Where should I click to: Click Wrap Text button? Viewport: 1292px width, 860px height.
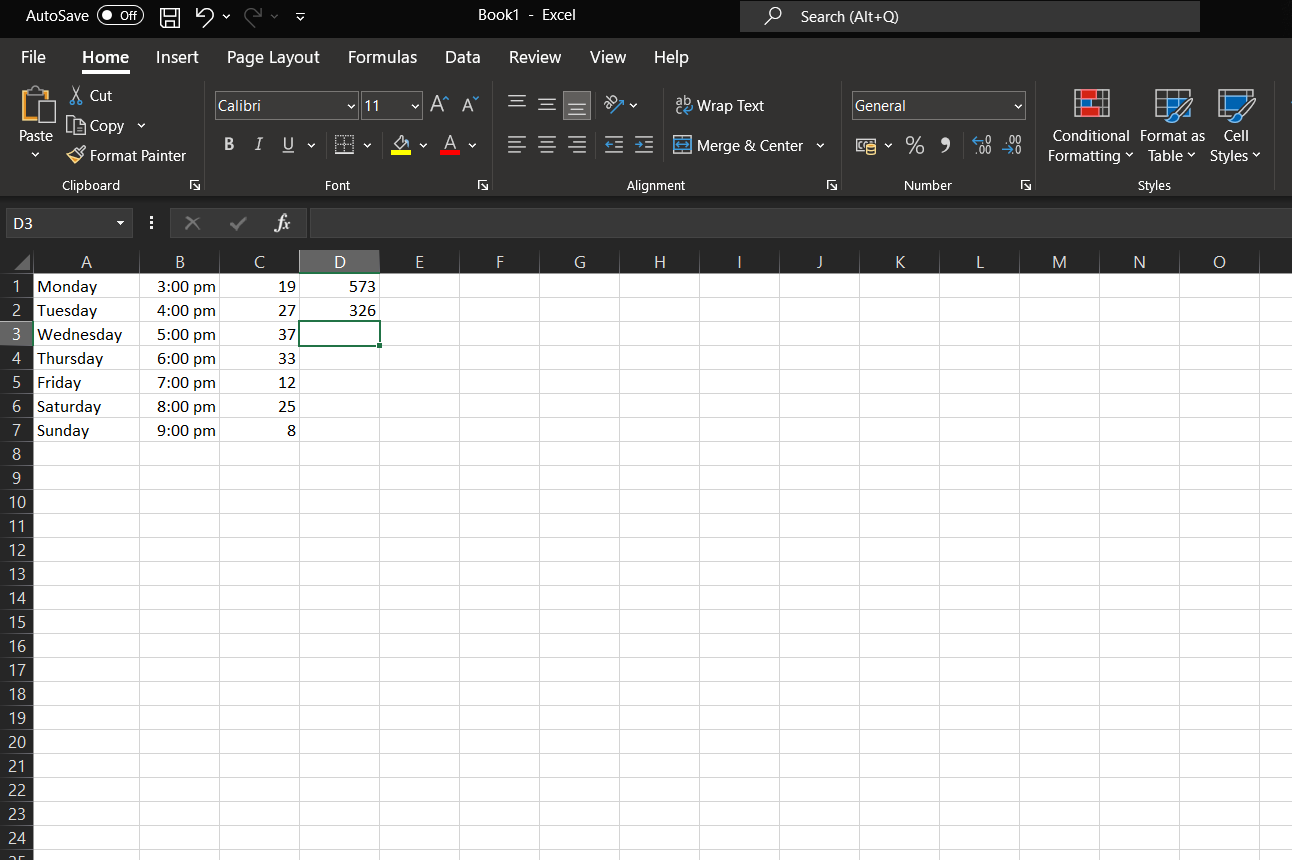(x=720, y=105)
